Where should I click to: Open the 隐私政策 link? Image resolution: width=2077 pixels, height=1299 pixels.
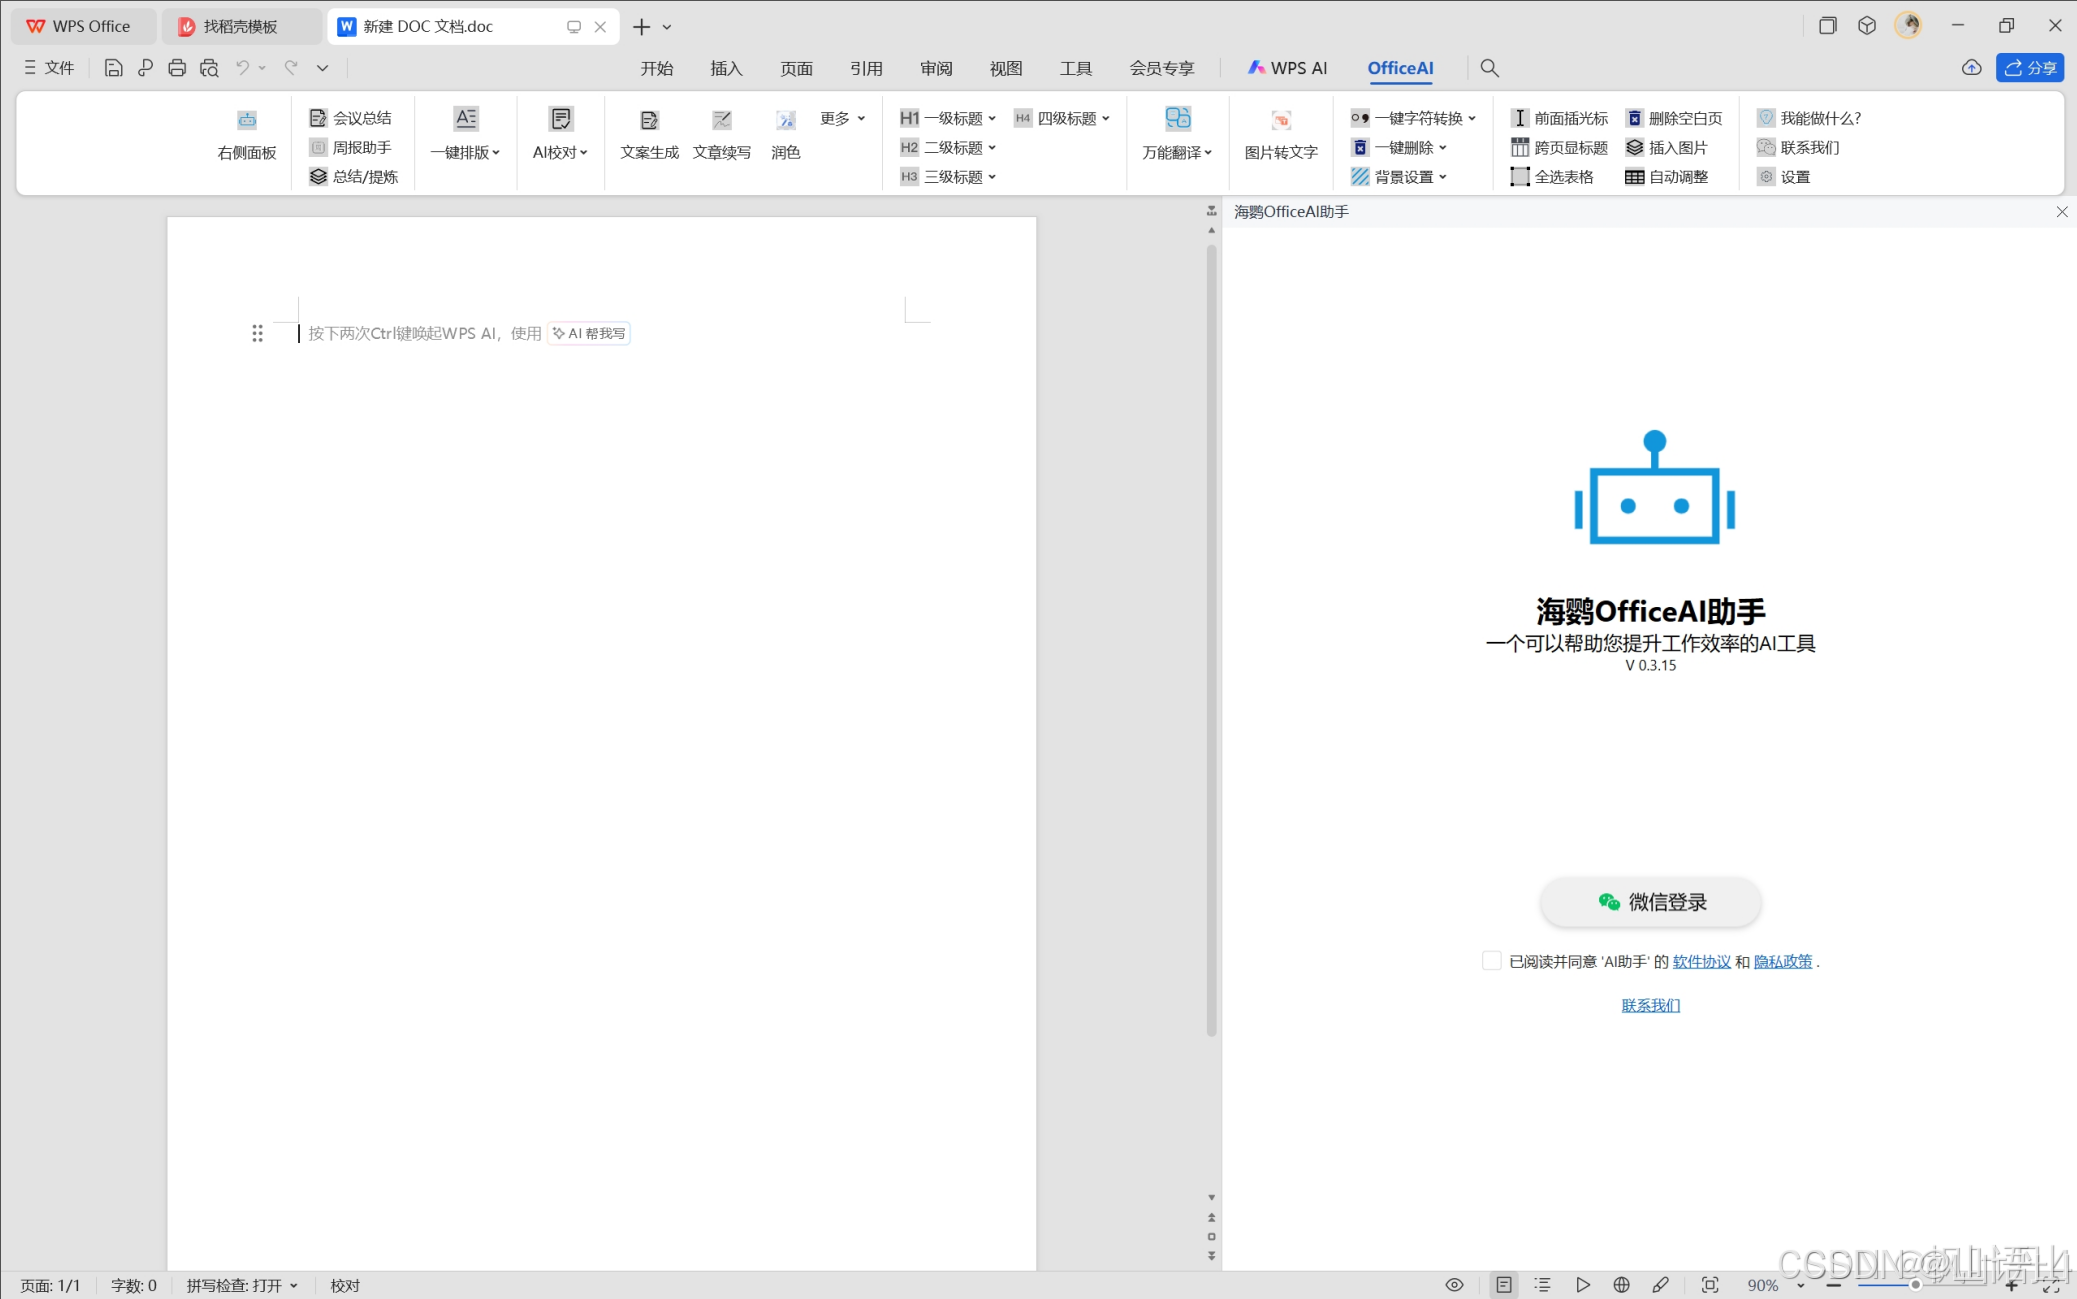click(1783, 961)
